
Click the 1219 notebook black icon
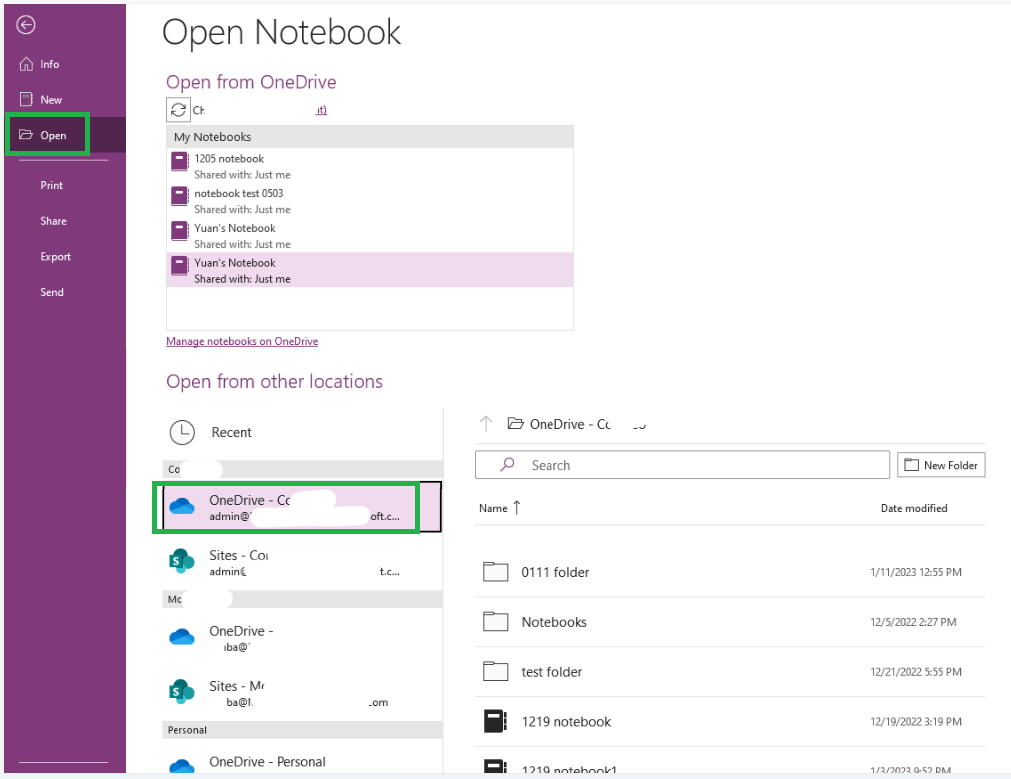495,721
